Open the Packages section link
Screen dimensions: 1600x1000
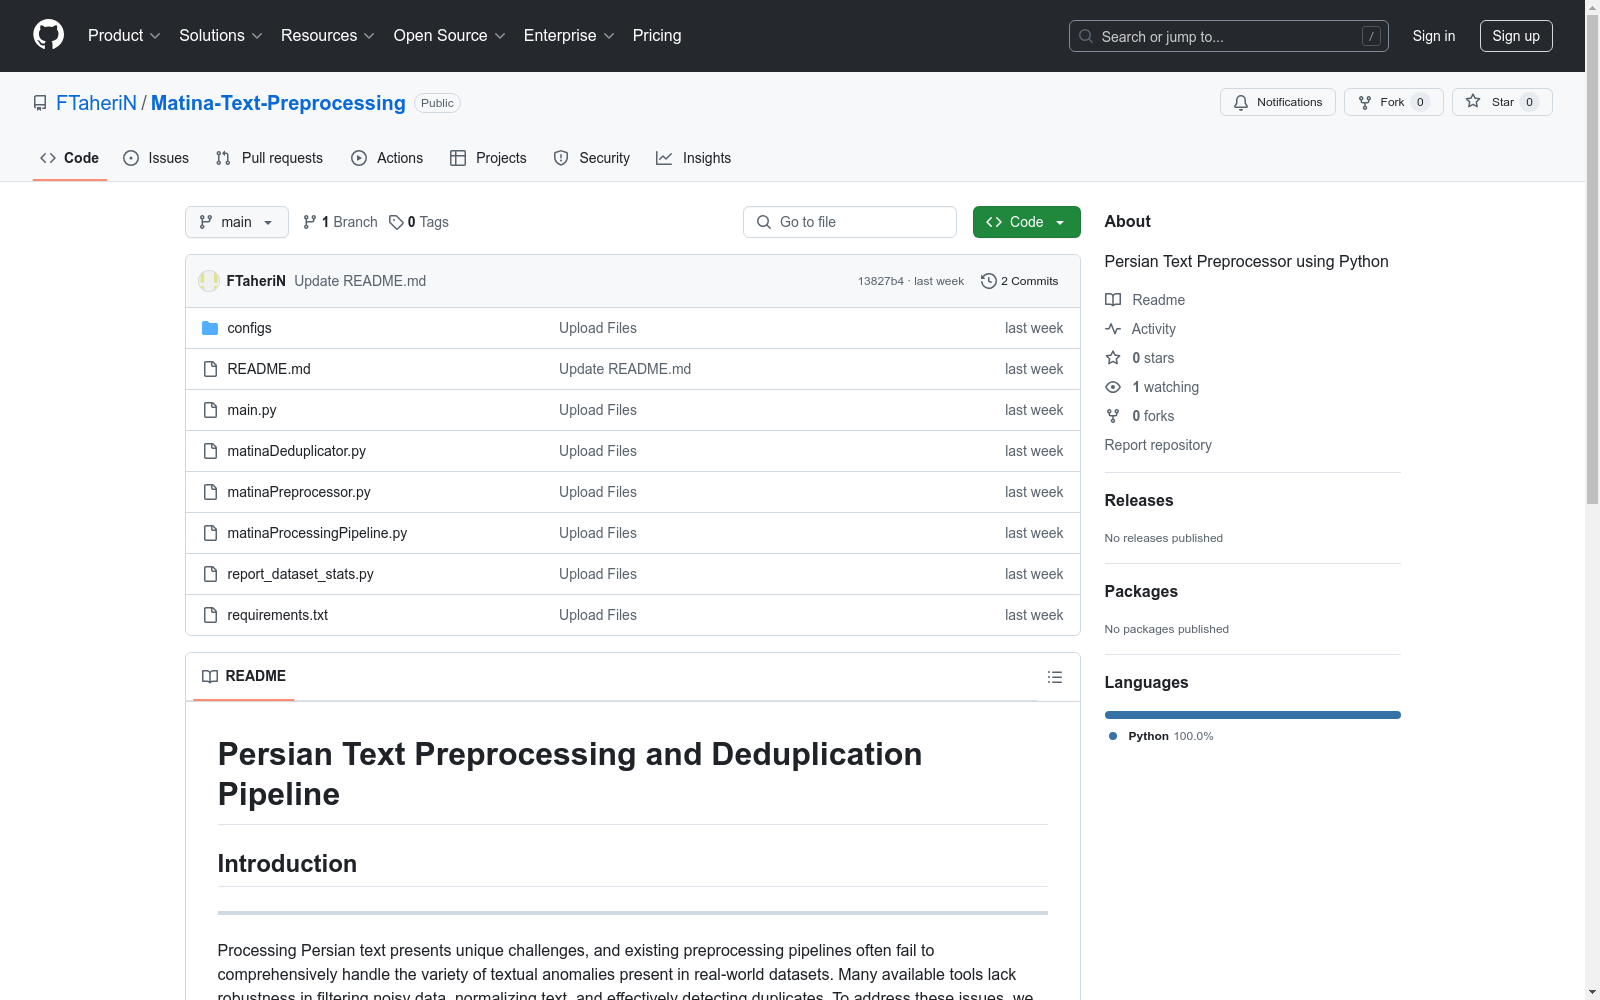click(x=1141, y=591)
